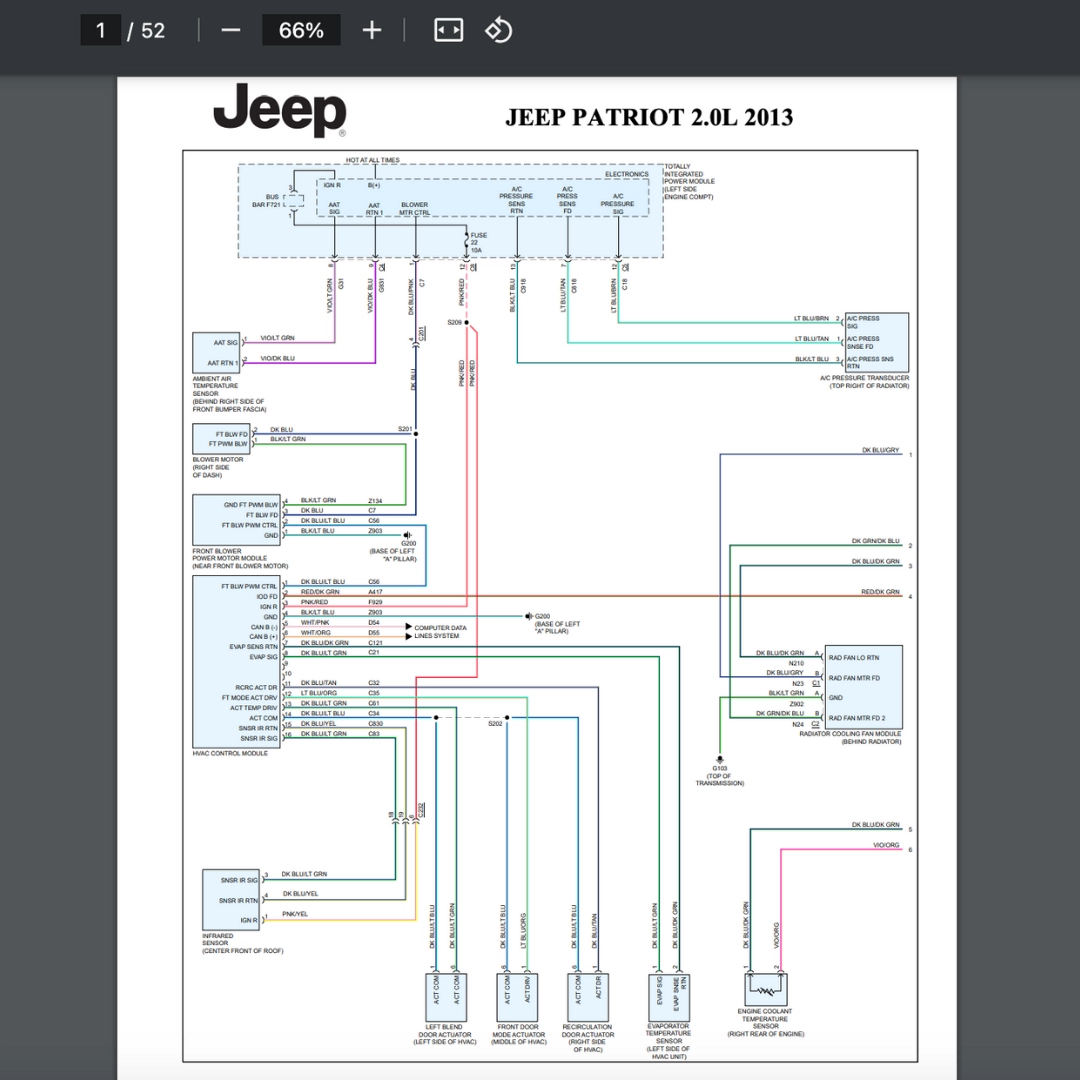Toggle the fit to width icon
The image size is (1080, 1080).
click(x=448, y=30)
